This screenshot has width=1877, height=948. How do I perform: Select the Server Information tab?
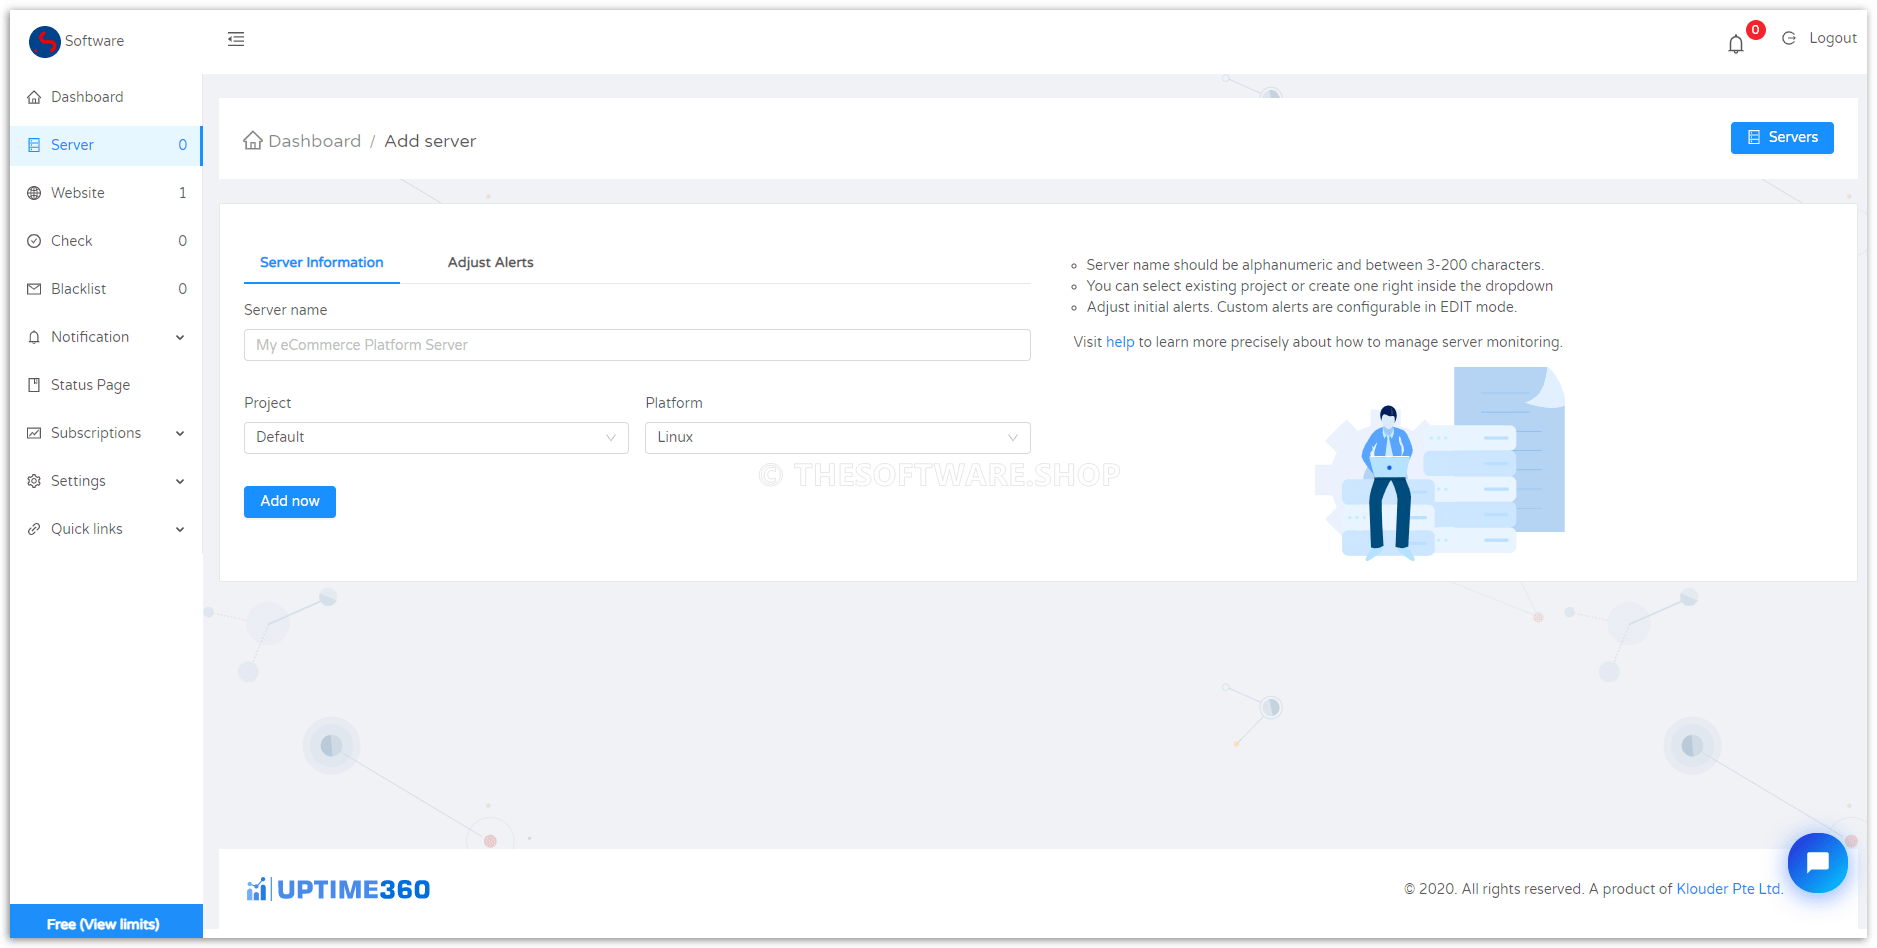[321, 262]
